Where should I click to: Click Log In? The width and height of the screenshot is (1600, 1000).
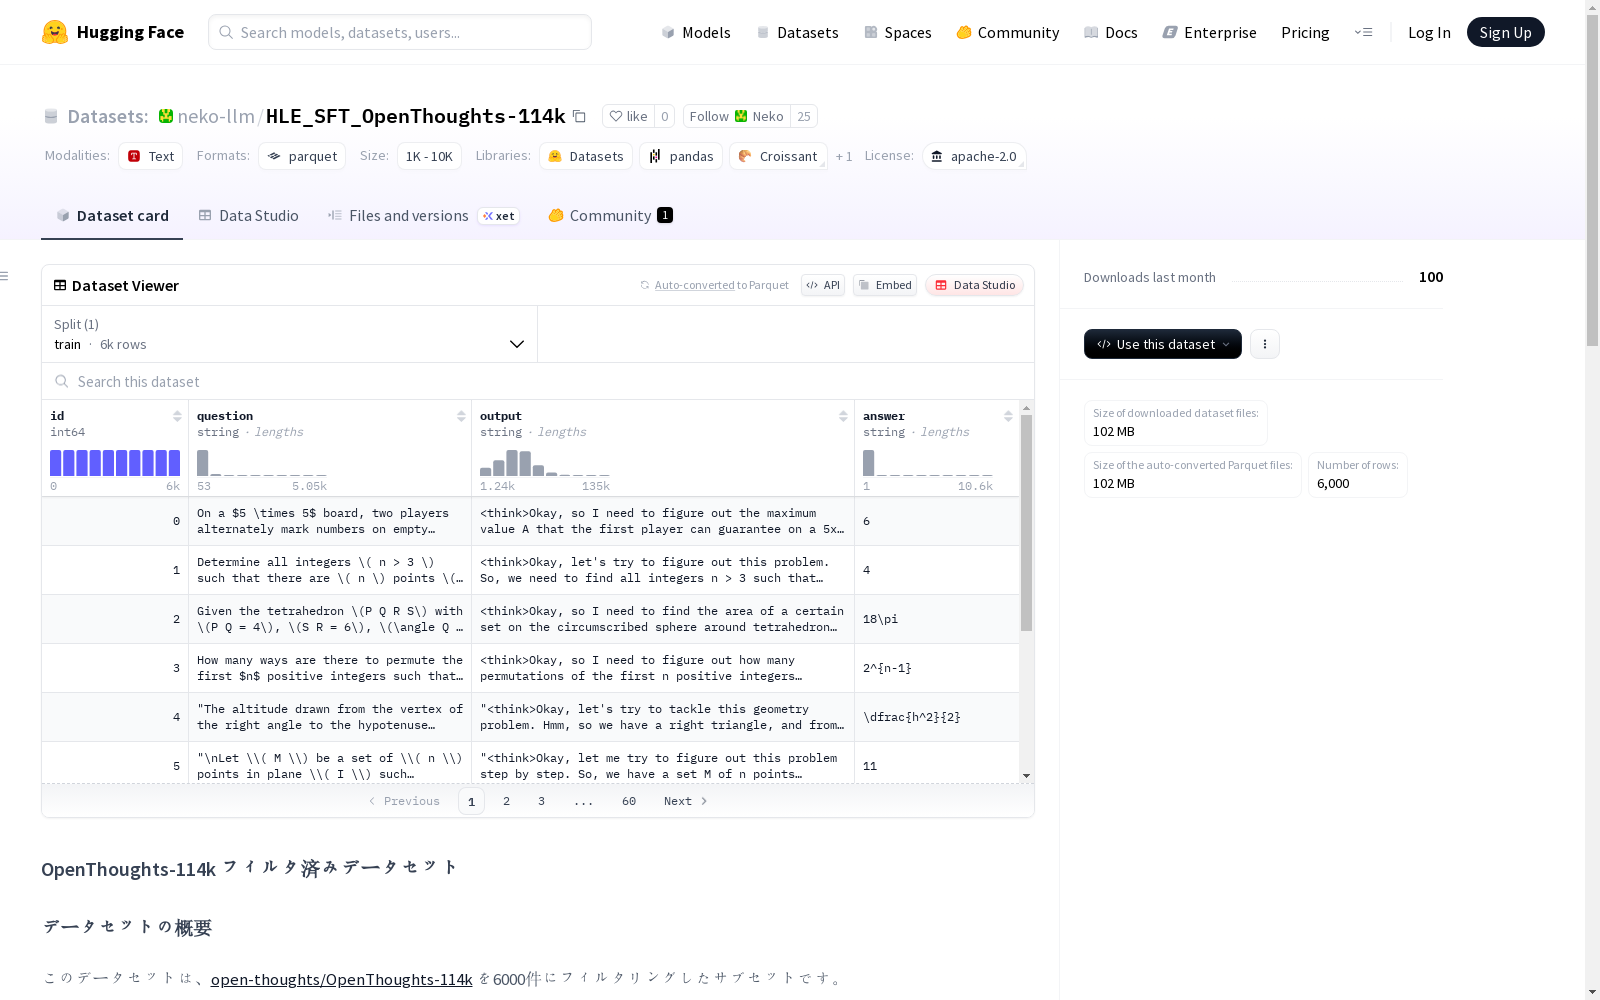tap(1429, 32)
